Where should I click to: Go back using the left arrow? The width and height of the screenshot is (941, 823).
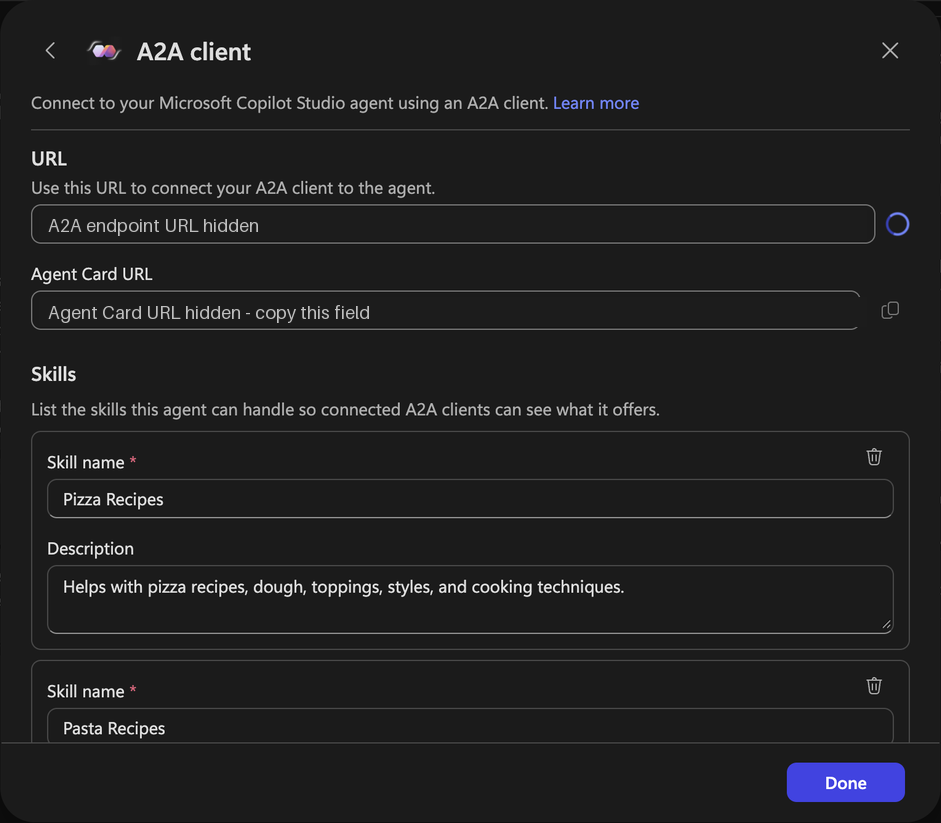pyautogui.click(x=50, y=50)
